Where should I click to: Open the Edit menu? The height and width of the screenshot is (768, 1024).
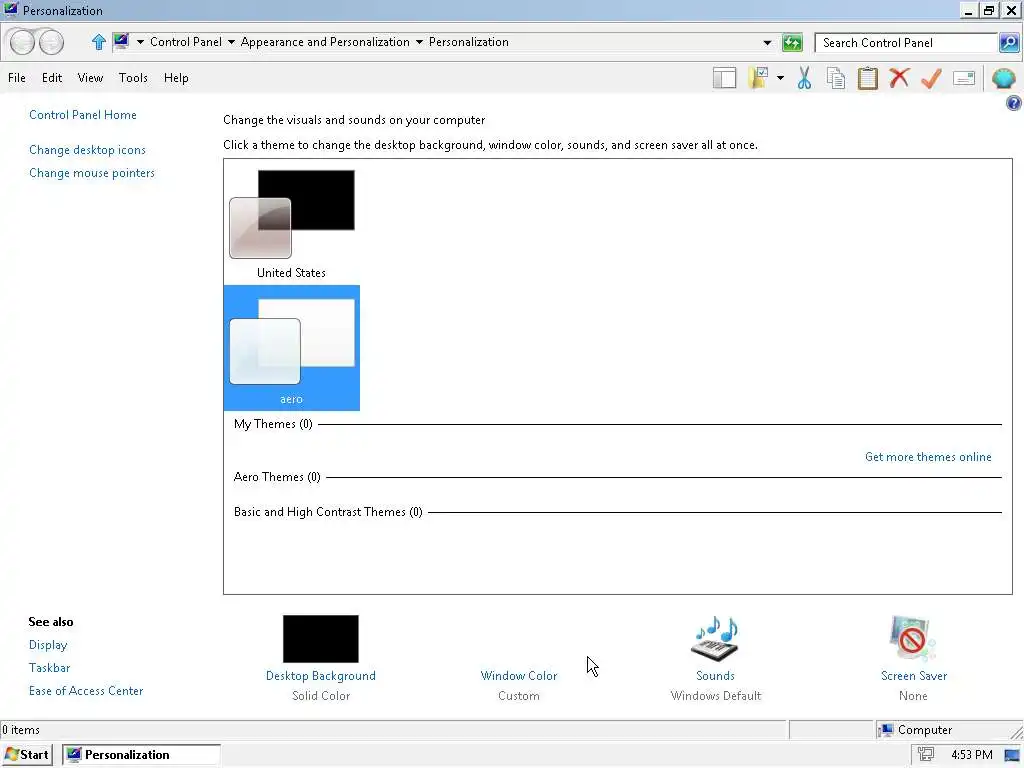coord(52,78)
